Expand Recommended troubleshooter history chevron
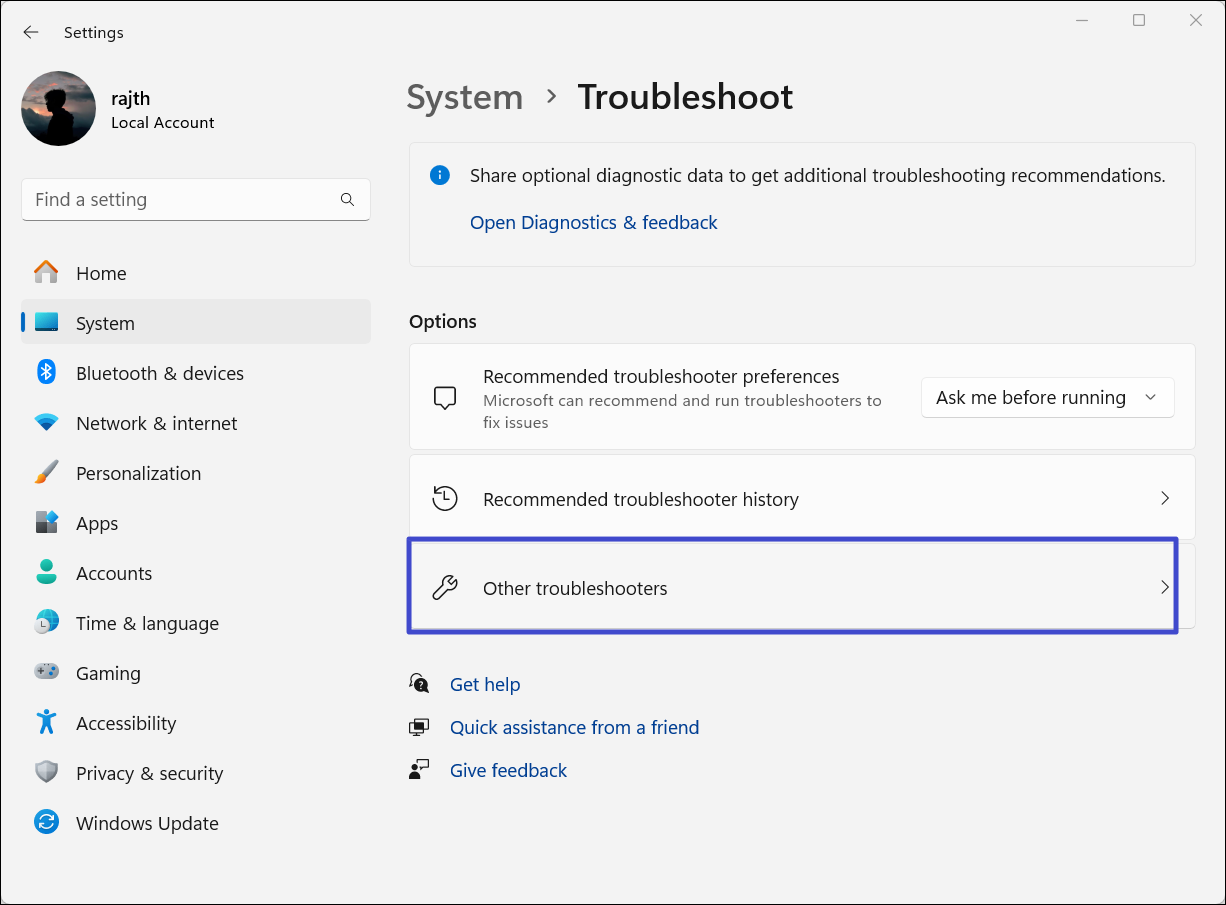 tap(1164, 498)
